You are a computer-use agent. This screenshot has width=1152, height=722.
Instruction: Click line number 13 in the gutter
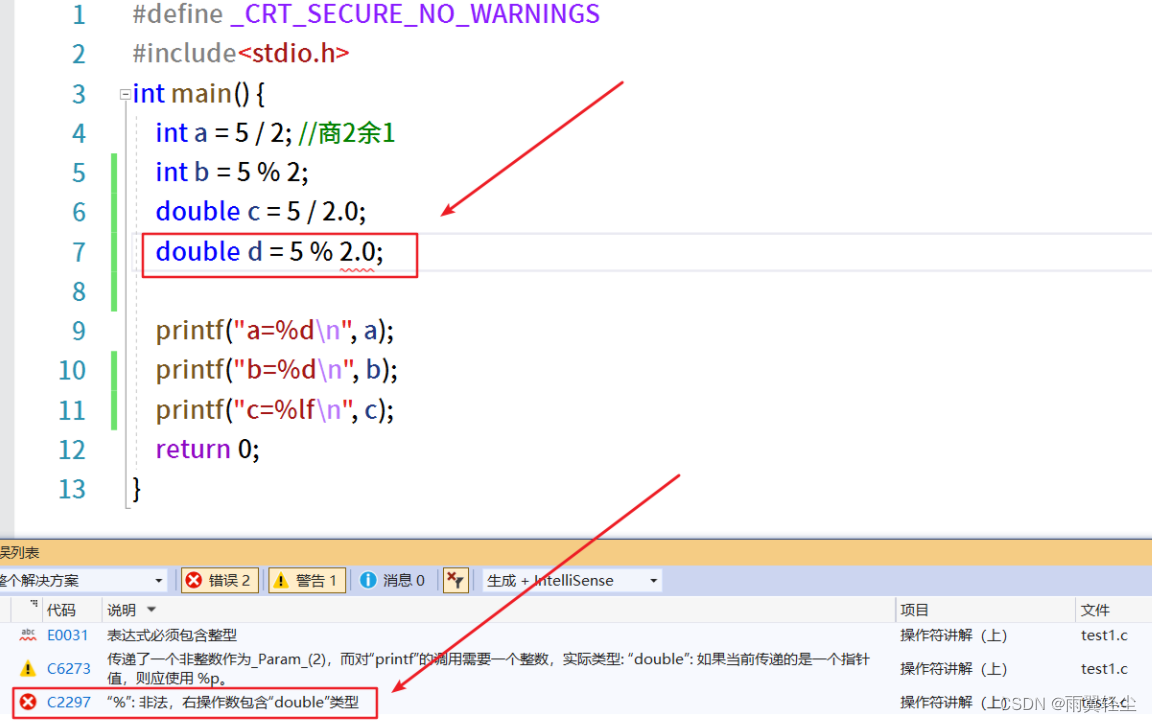click(72, 489)
